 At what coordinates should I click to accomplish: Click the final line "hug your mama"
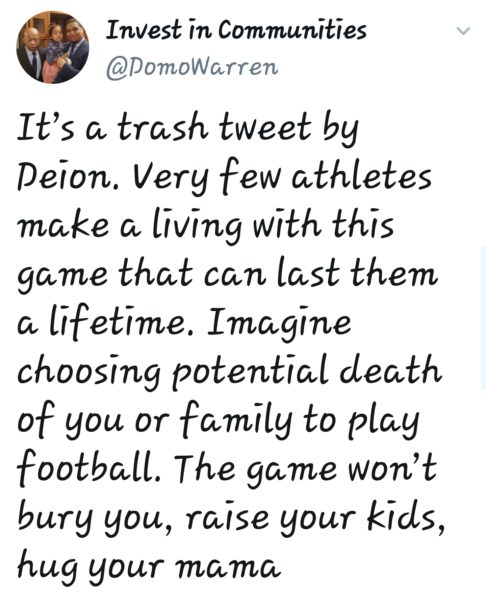(149, 567)
